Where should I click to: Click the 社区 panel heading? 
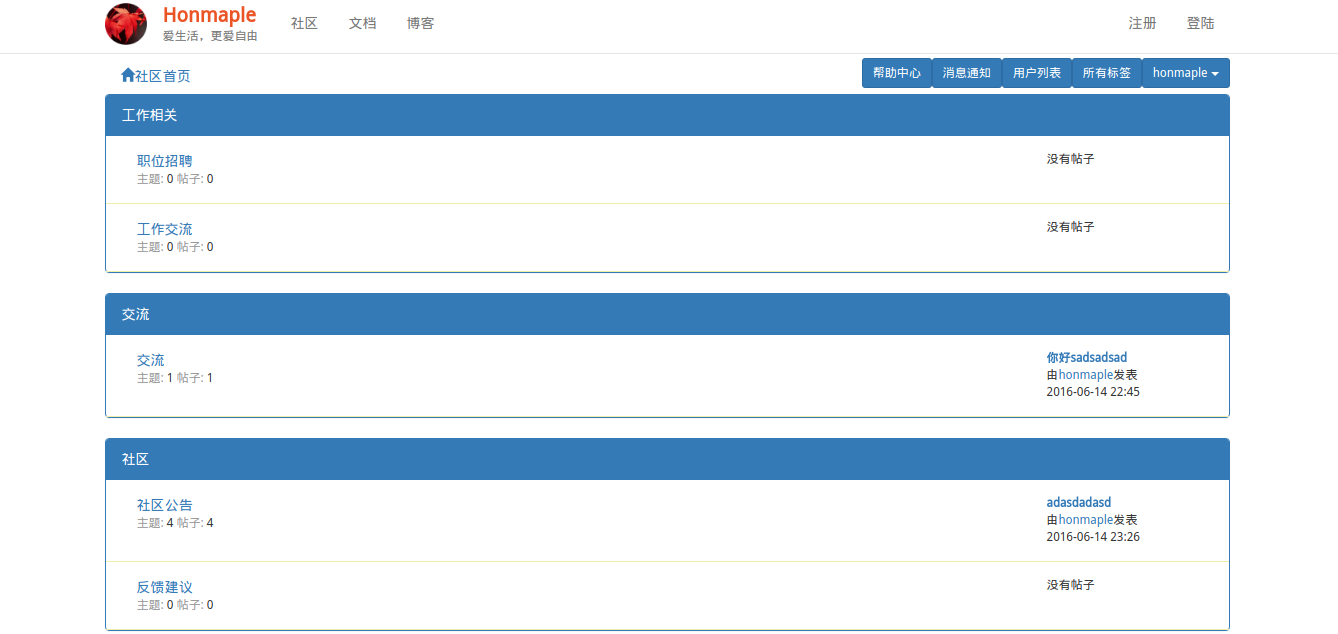click(667, 459)
